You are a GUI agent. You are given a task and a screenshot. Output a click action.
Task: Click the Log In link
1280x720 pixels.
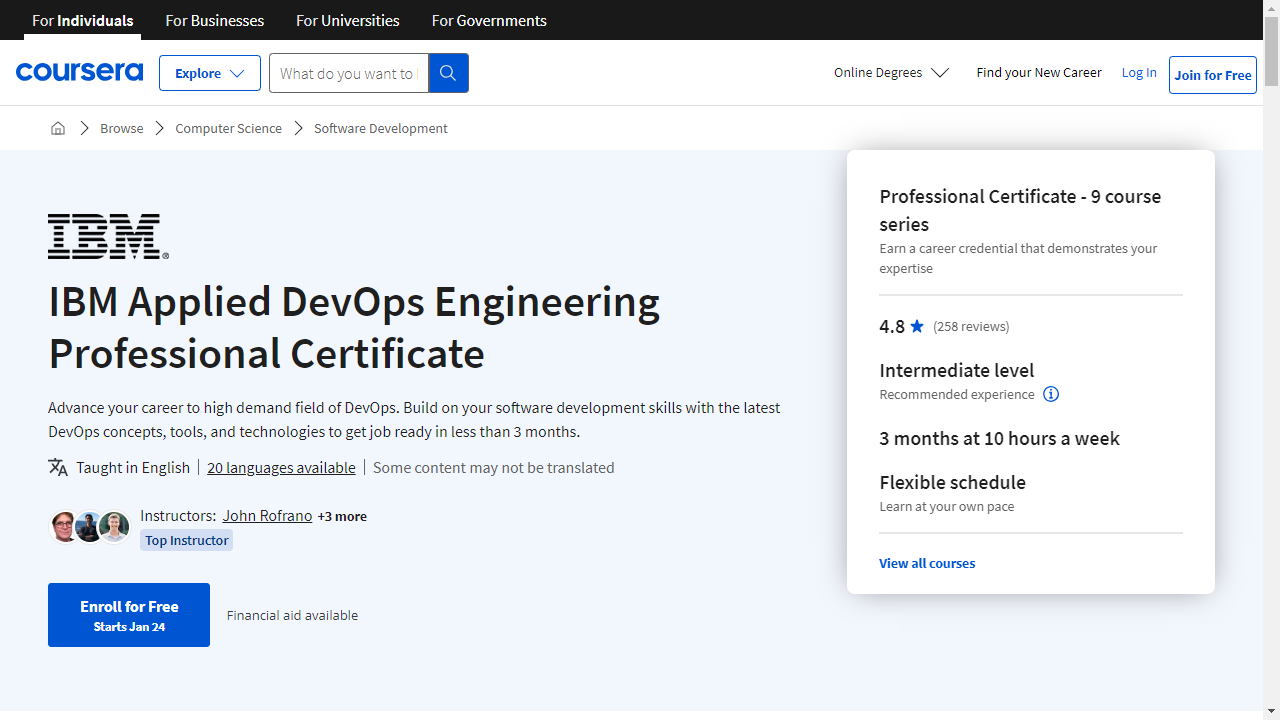1139,73
